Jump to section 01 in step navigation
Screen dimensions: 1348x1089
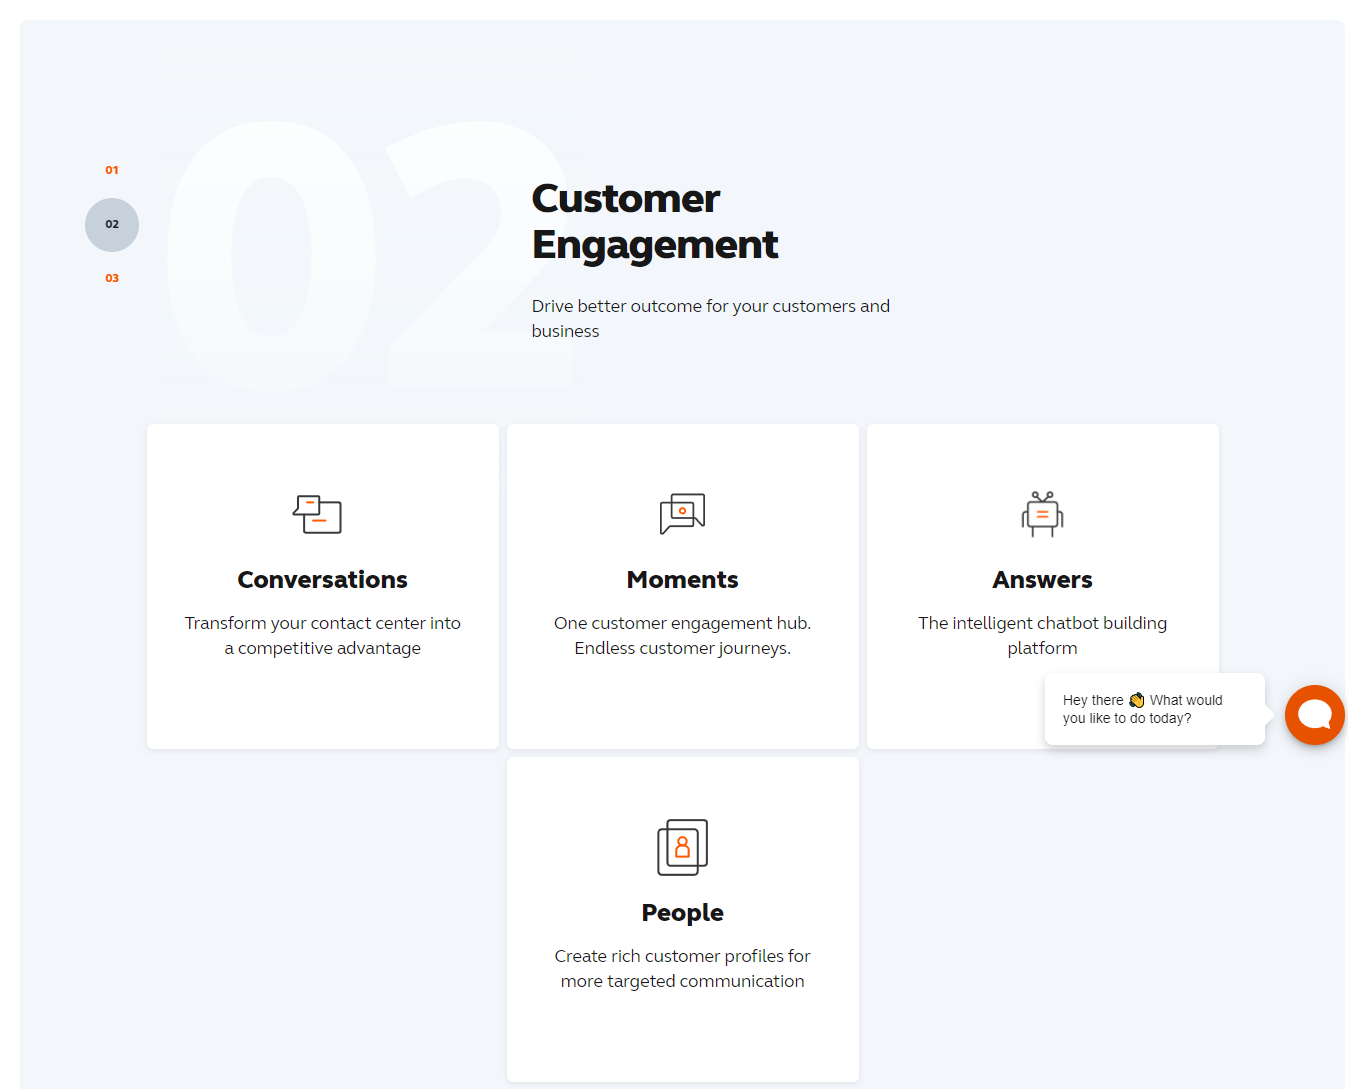point(112,170)
